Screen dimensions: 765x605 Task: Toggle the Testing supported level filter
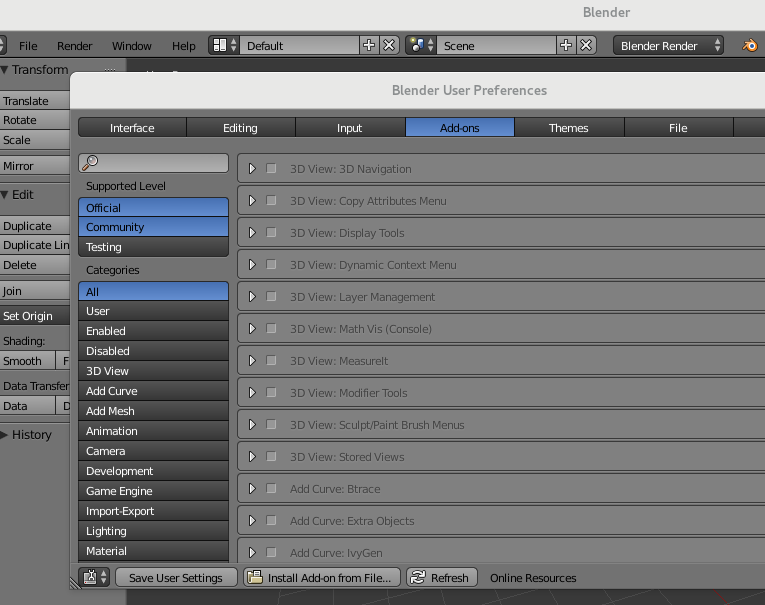point(153,247)
